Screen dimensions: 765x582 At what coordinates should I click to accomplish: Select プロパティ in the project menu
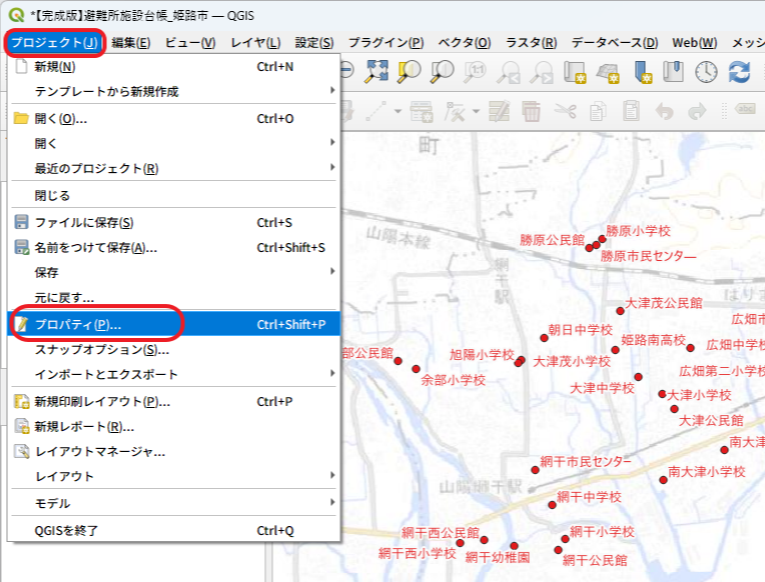[x=78, y=324]
